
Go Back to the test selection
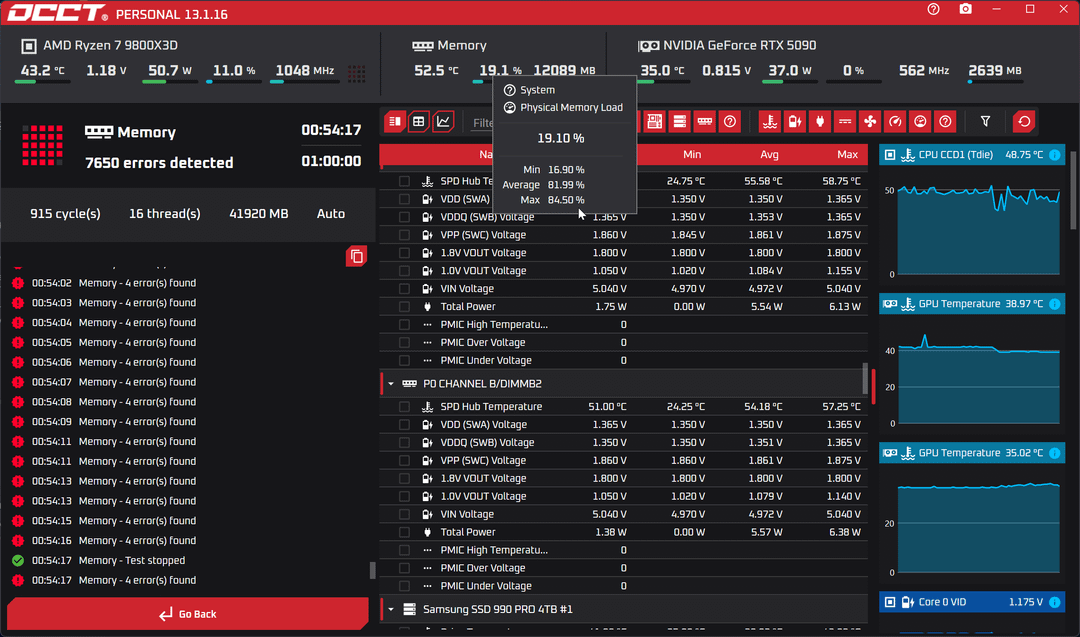pos(187,614)
